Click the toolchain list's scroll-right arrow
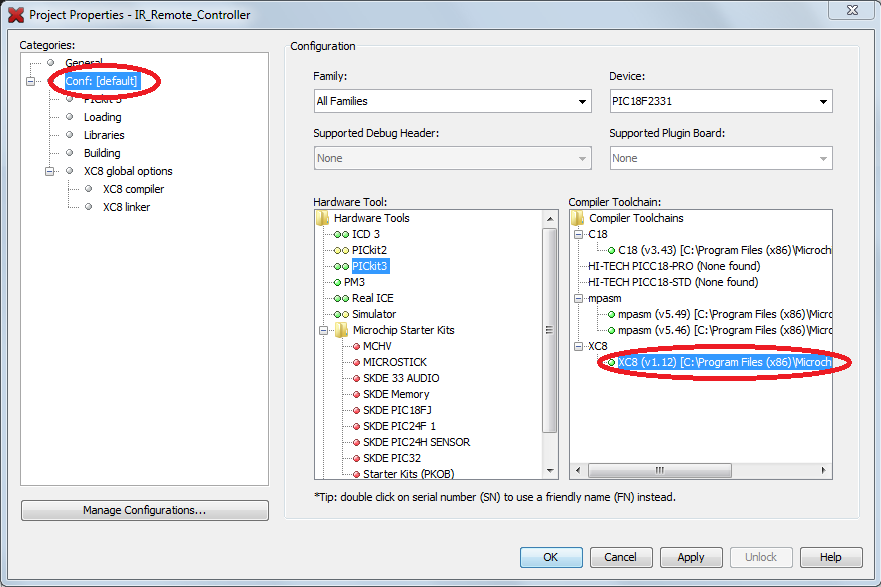881x587 pixels. point(823,470)
